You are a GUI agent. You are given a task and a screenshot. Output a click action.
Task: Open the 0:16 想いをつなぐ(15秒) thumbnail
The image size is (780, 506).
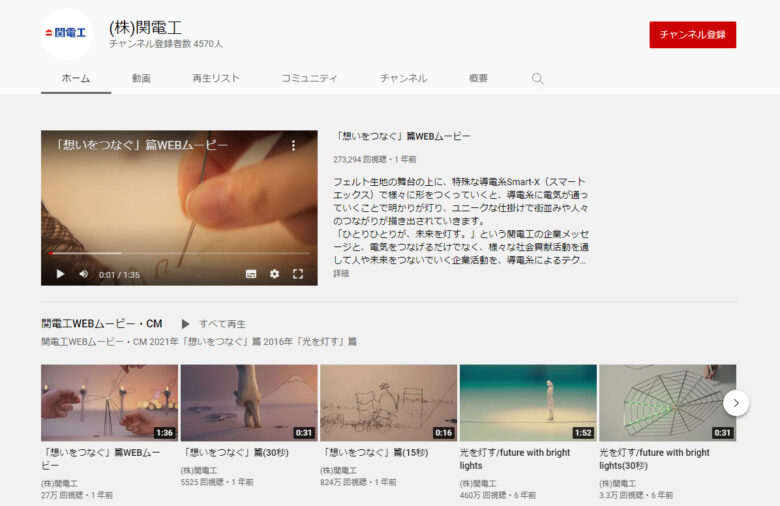(389, 403)
